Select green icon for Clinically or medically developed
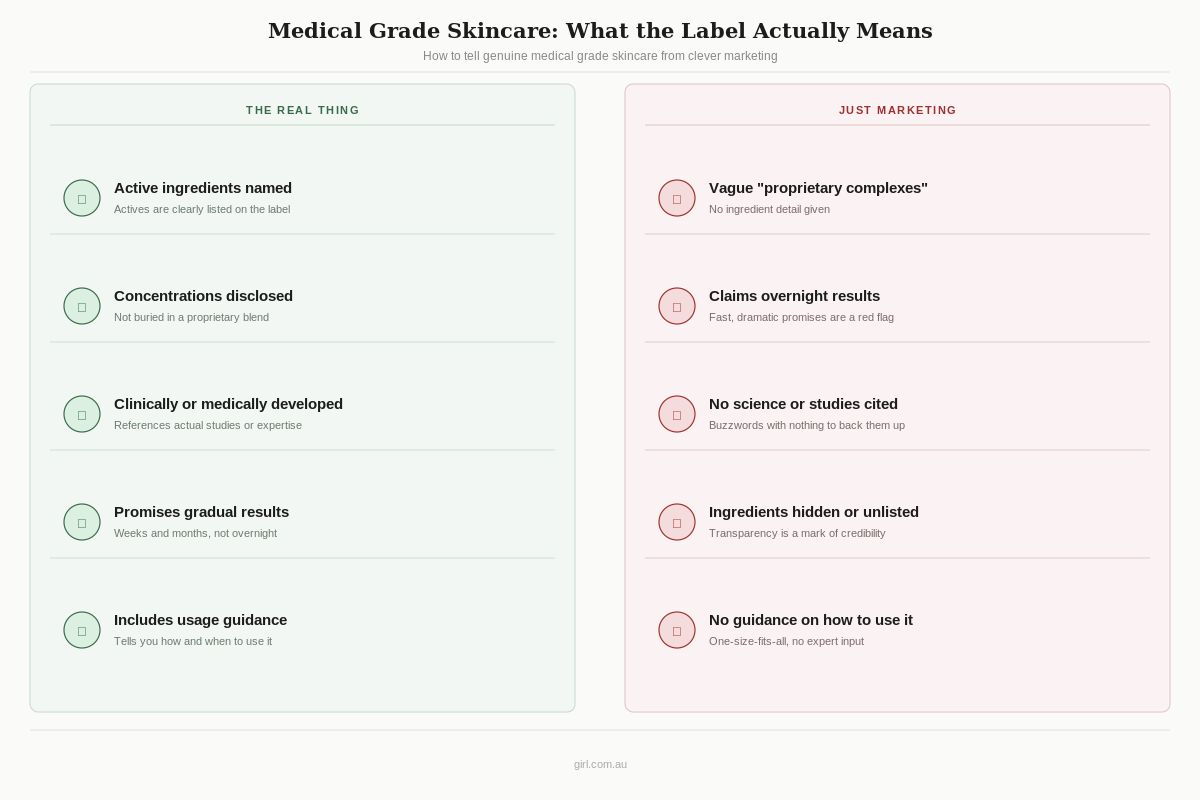 (82, 414)
